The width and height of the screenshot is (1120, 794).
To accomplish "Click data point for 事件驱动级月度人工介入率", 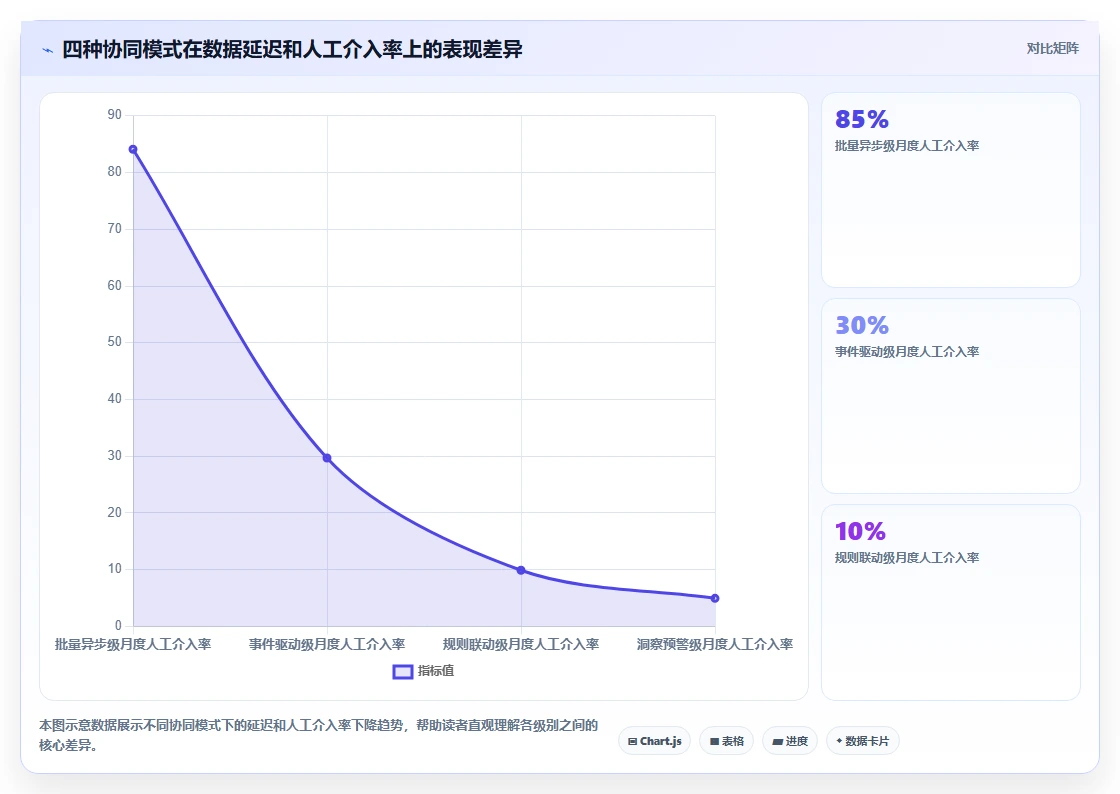I will (327, 458).
